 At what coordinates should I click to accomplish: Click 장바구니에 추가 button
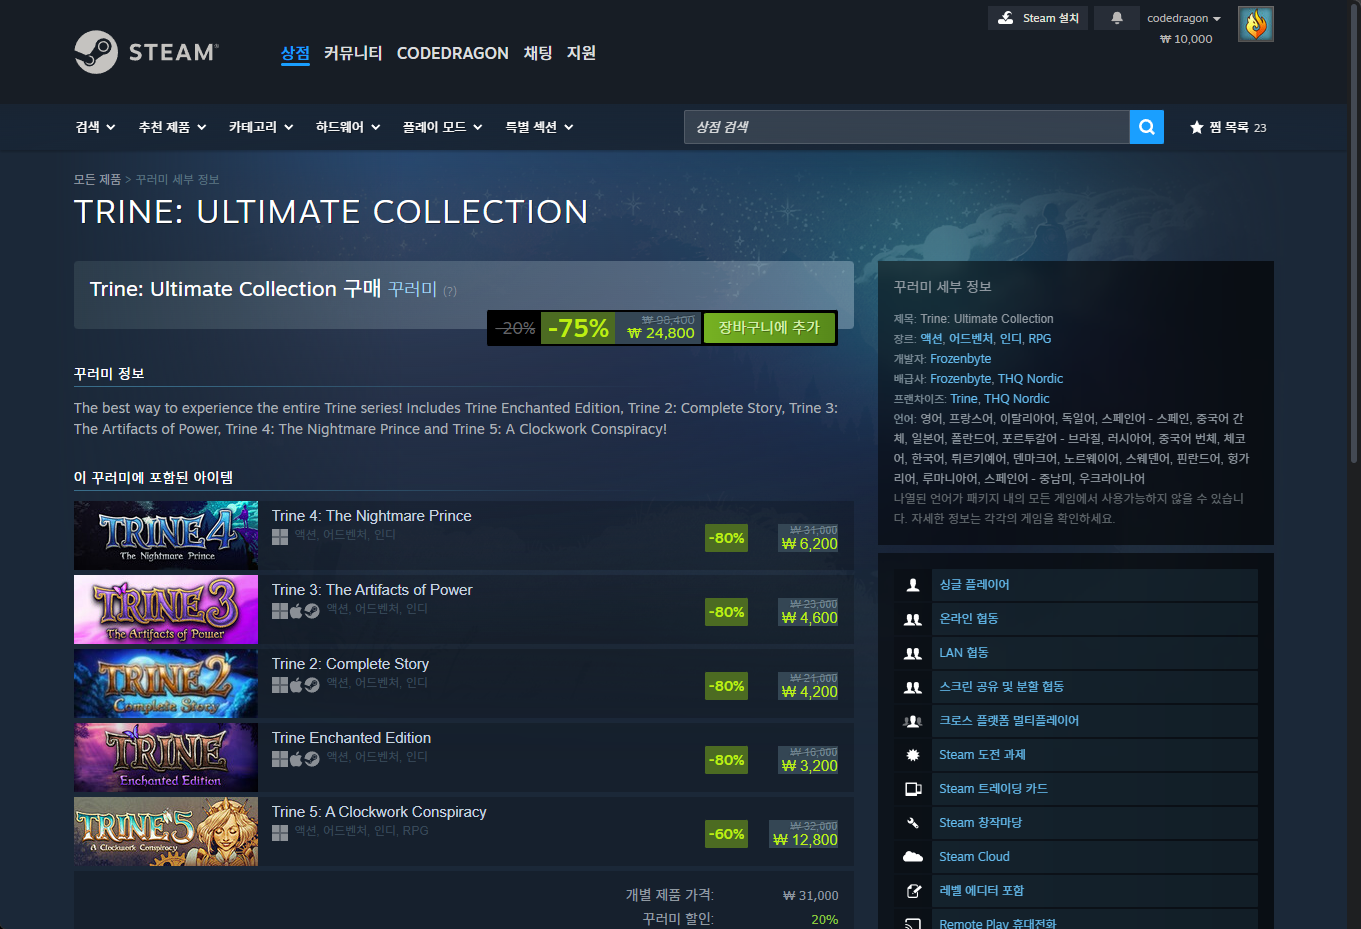pos(769,328)
